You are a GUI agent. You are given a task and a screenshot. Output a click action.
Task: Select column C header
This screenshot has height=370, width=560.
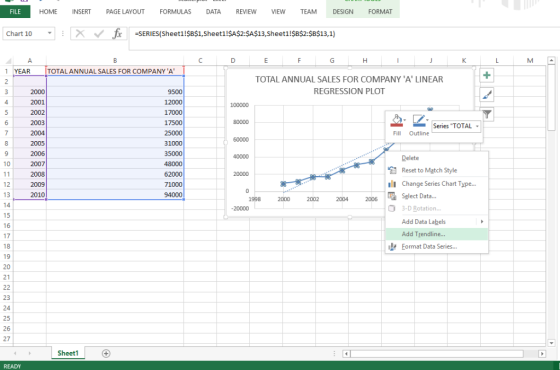pyautogui.click(x=200, y=61)
